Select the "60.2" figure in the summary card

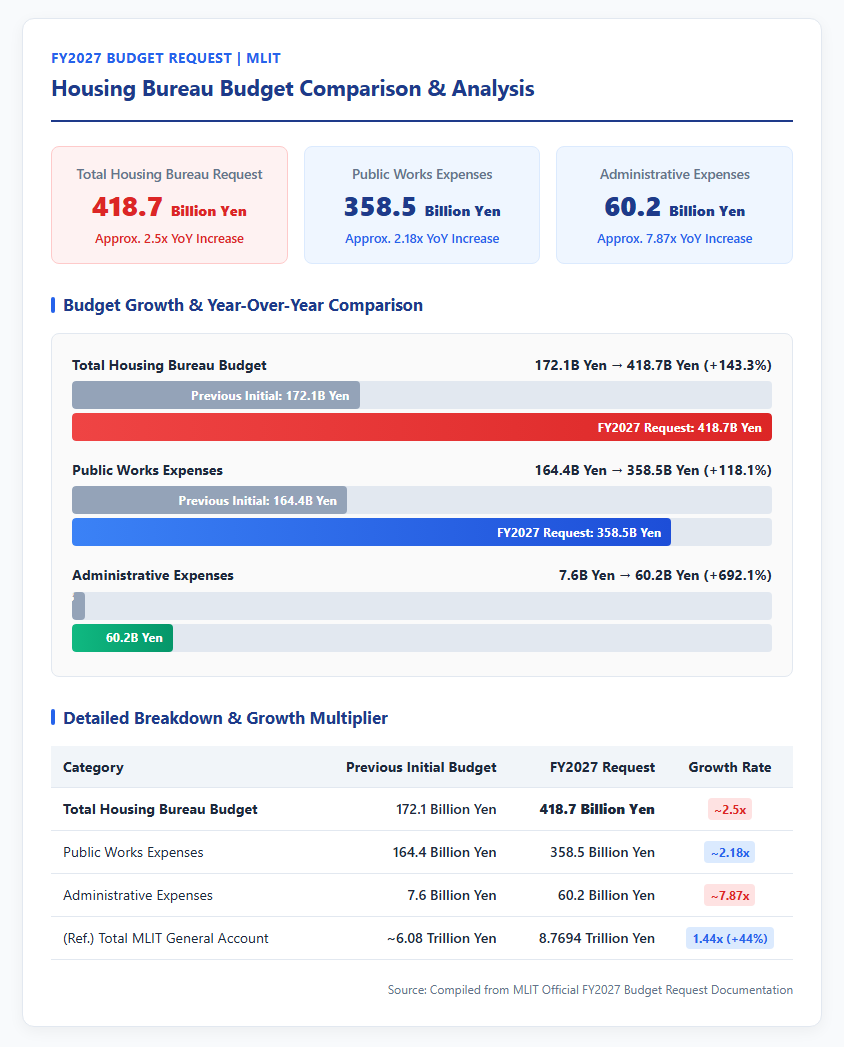pos(632,207)
